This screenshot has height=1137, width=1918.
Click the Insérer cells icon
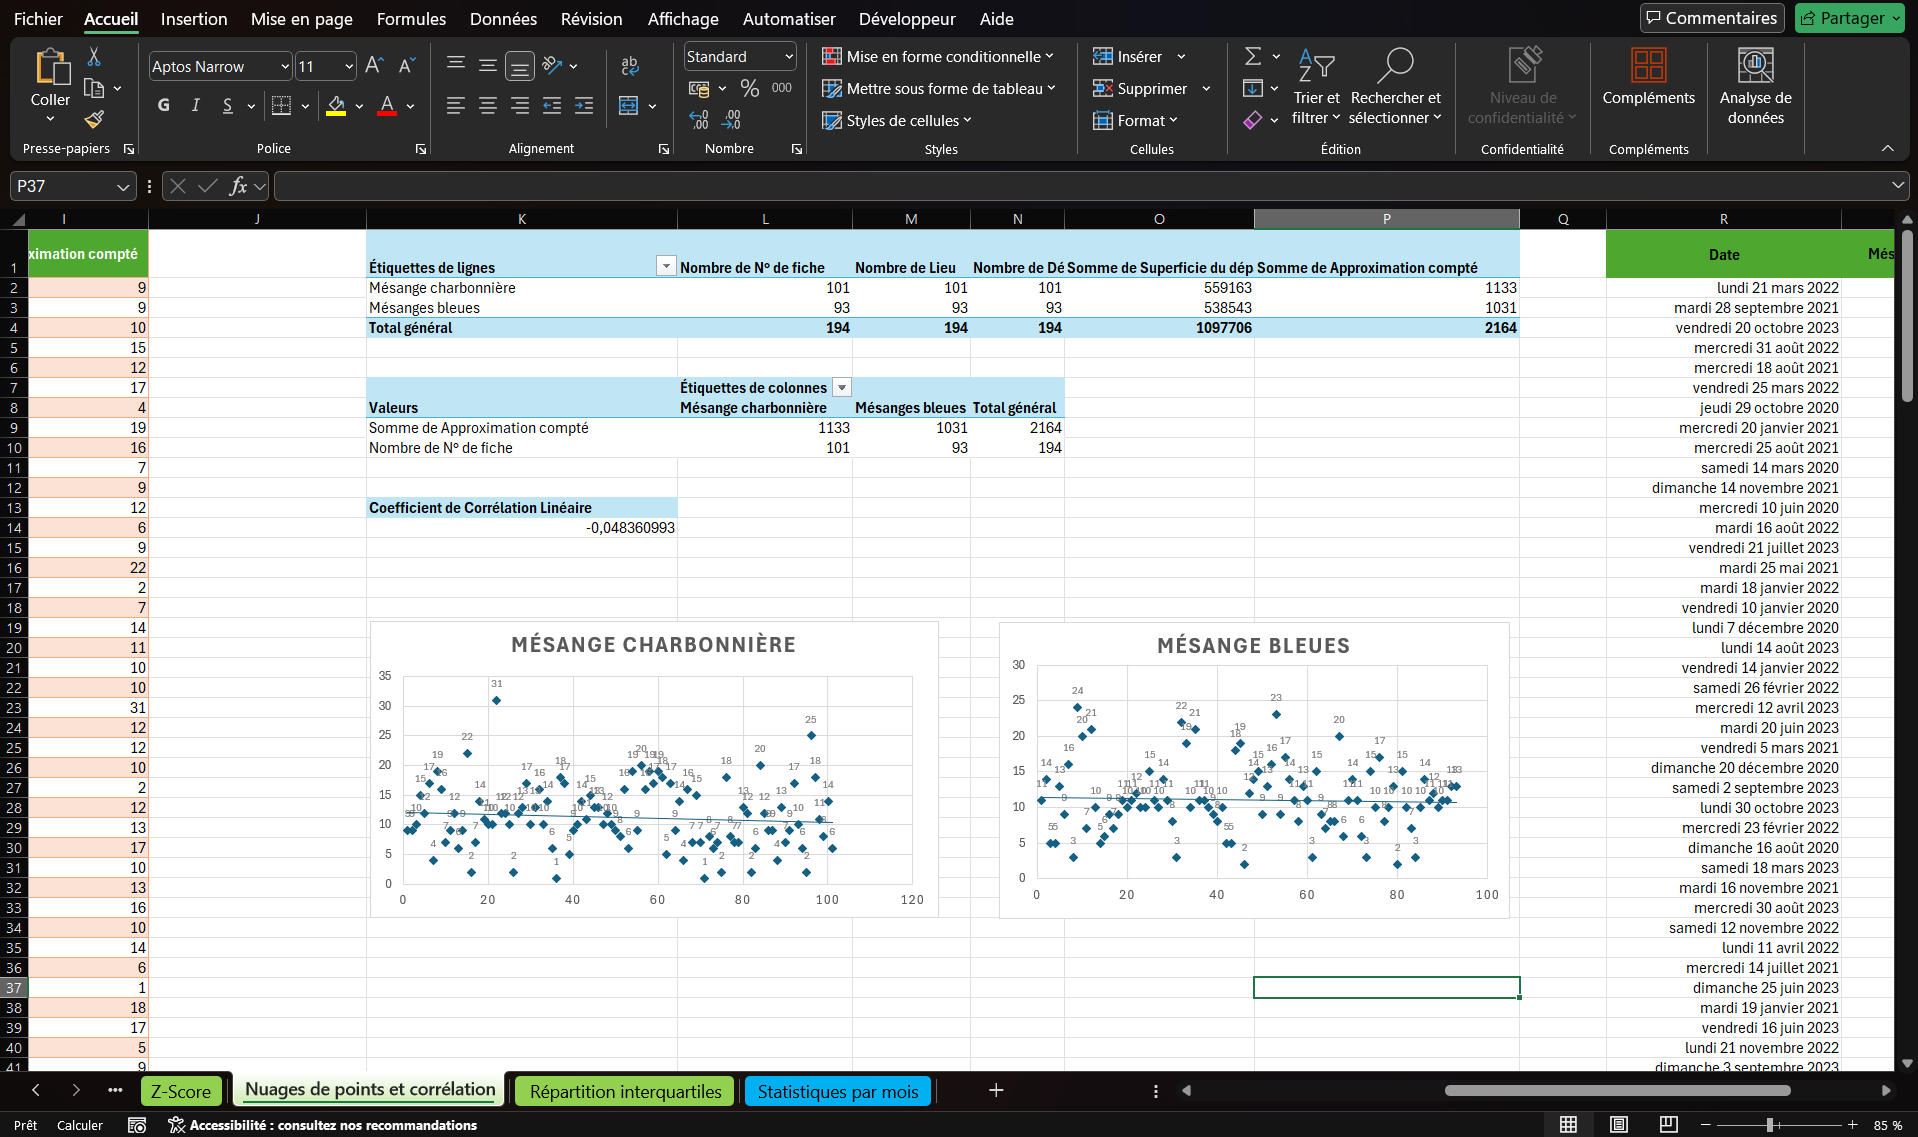1101,56
